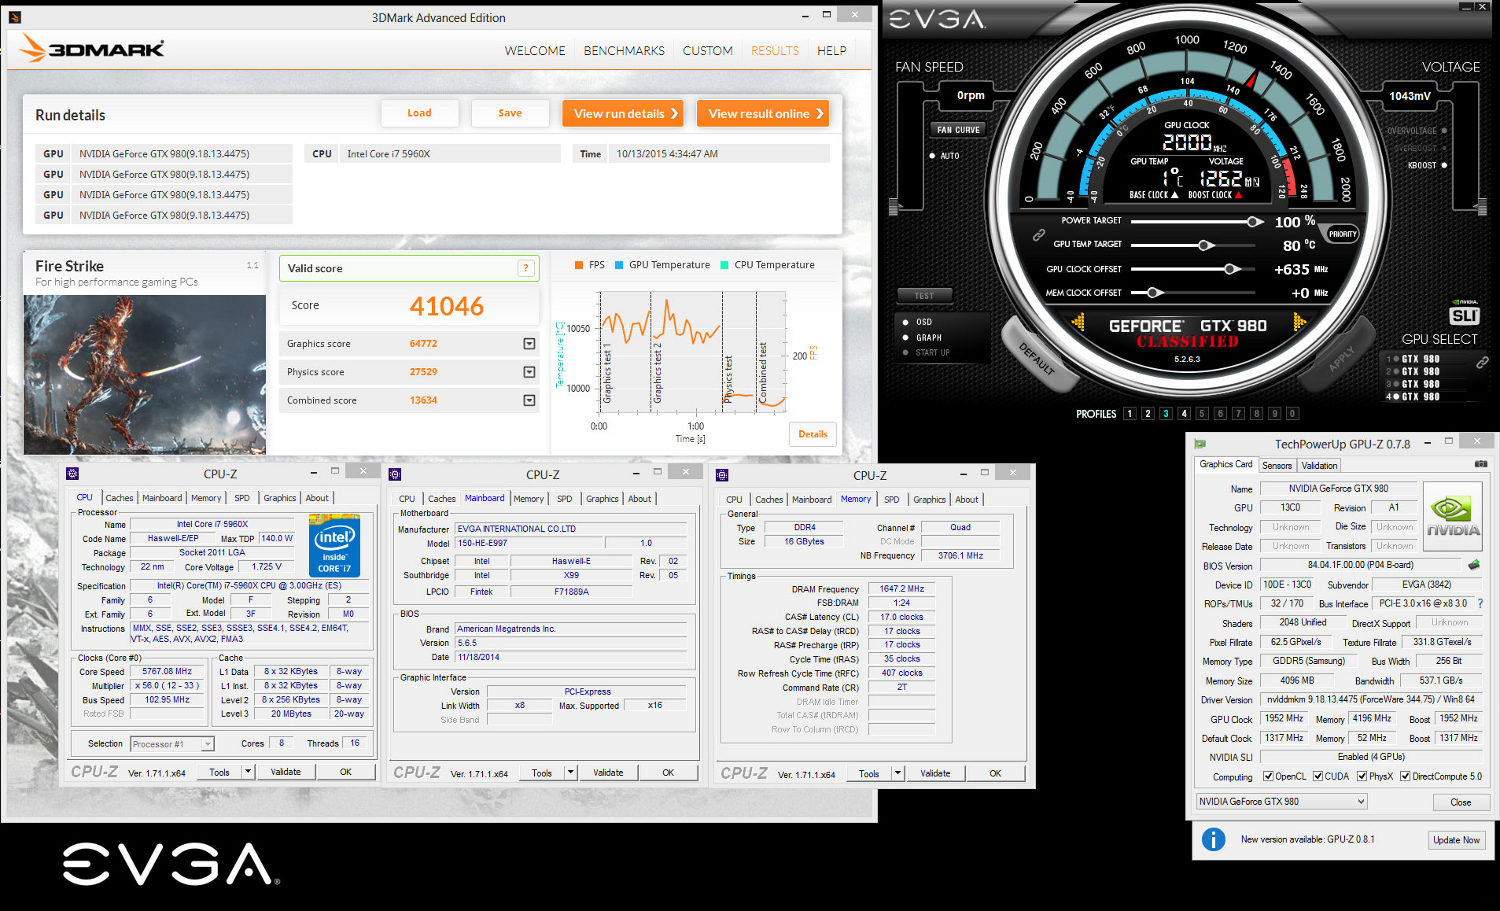Expand the Graphics score details

coord(529,344)
